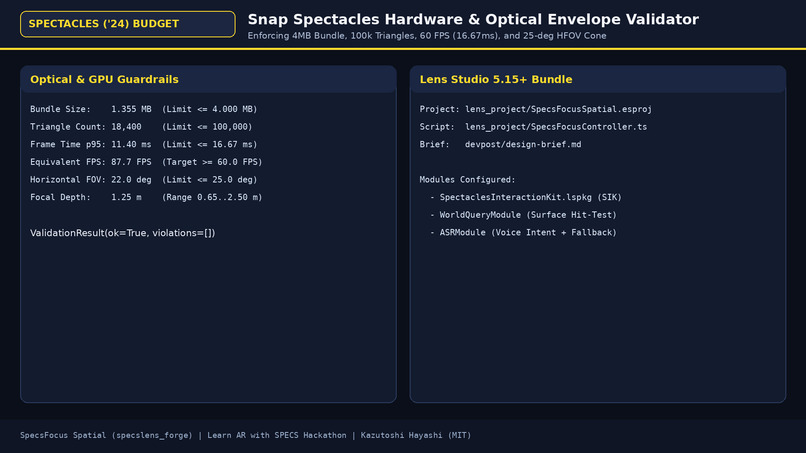This screenshot has width=806, height=453.
Task: Select the Snap Spectacles Hardware & Optical Envelope Validator title
Action: pyautogui.click(x=473, y=20)
